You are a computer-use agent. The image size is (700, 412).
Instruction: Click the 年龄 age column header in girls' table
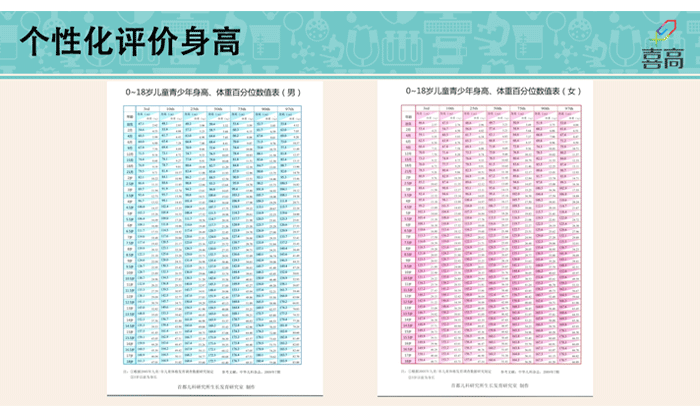(x=408, y=117)
